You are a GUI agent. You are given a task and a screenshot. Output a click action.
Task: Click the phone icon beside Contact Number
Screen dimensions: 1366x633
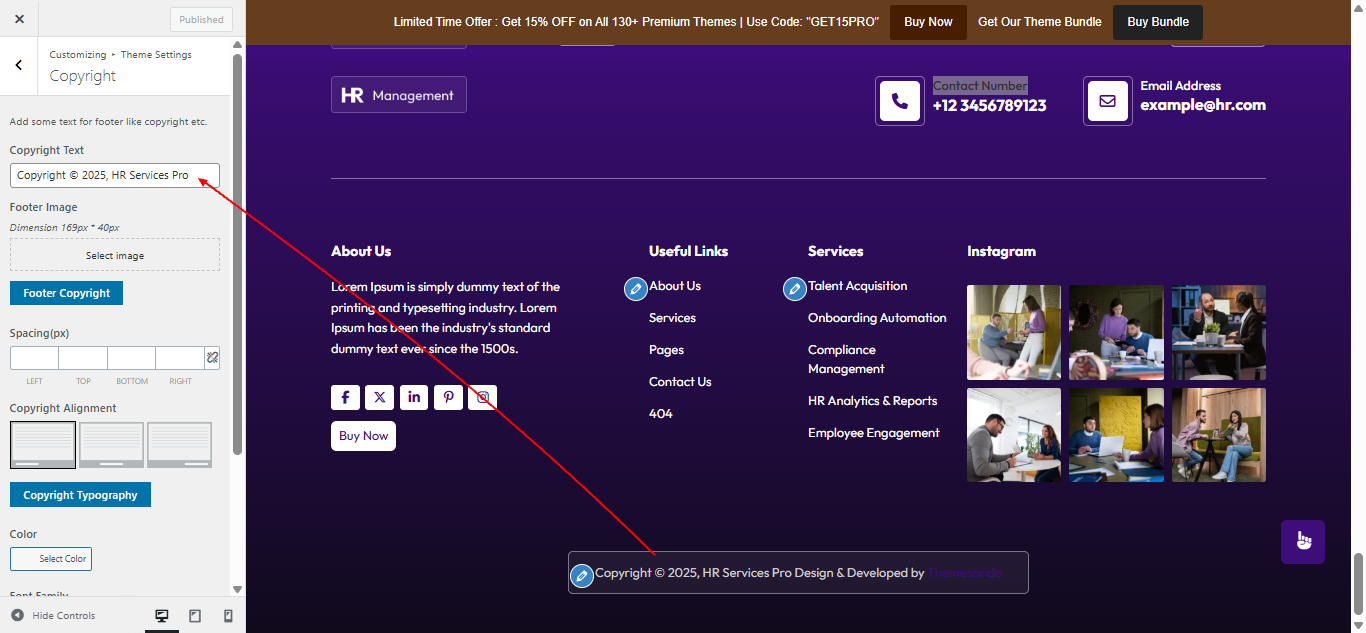point(899,100)
